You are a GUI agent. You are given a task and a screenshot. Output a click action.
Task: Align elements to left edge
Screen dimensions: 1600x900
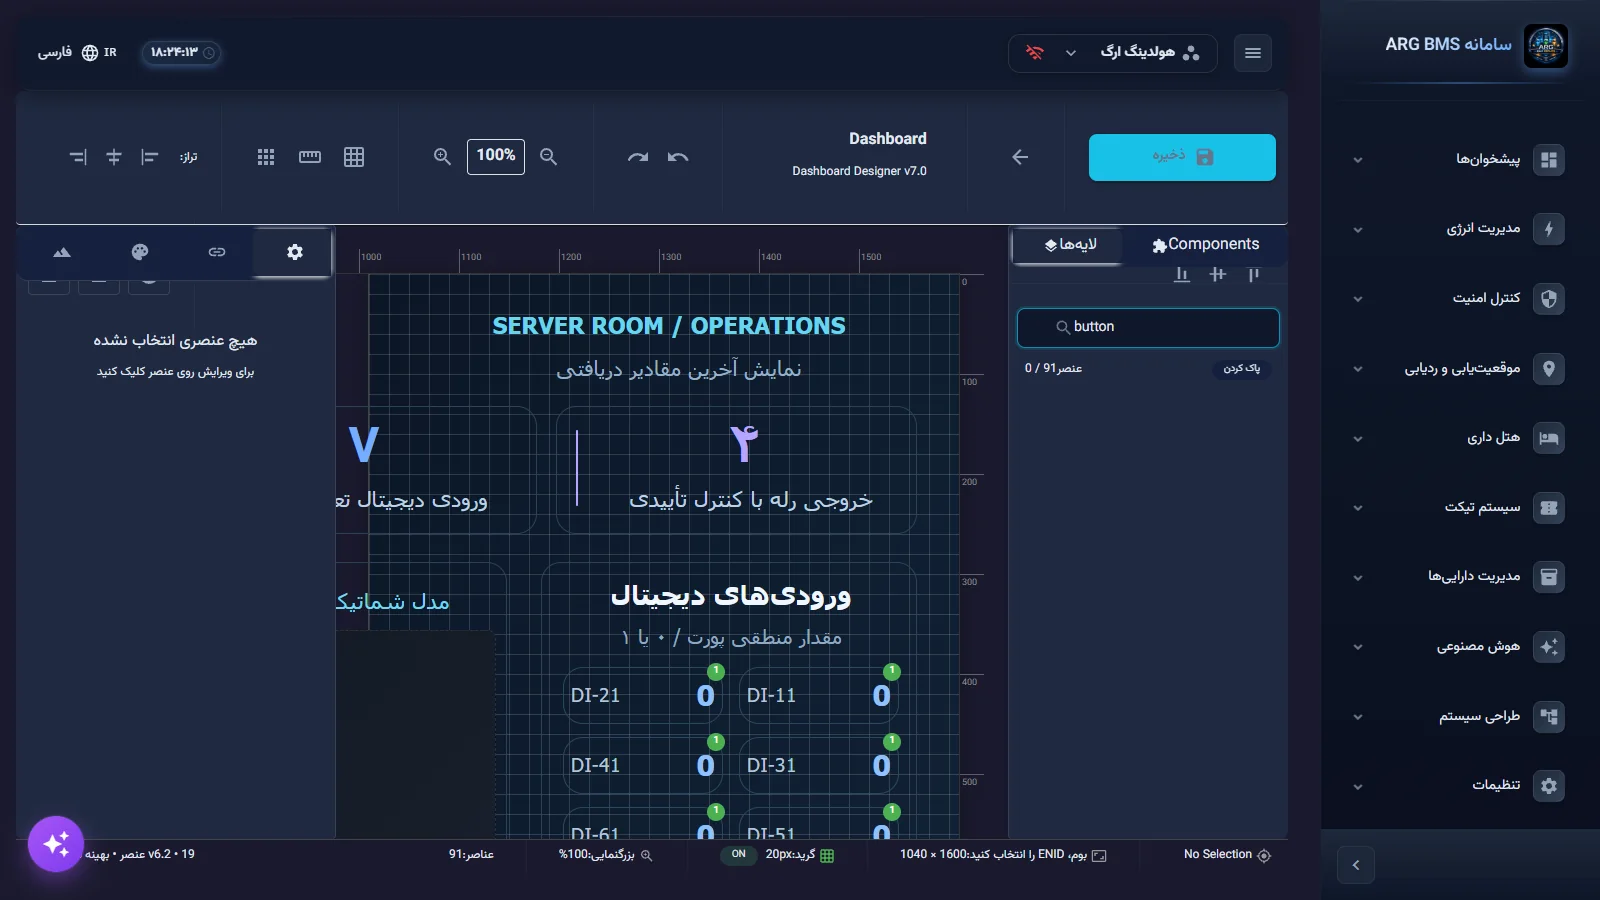pos(150,157)
